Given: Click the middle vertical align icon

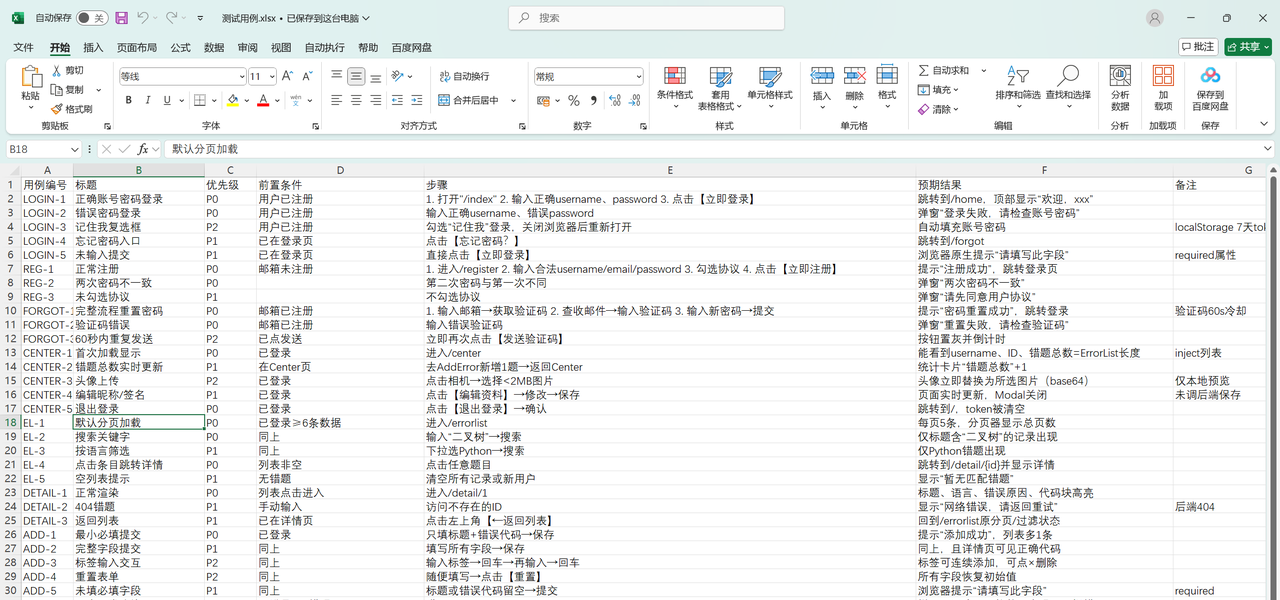Looking at the screenshot, I should click(x=356, y=76).
